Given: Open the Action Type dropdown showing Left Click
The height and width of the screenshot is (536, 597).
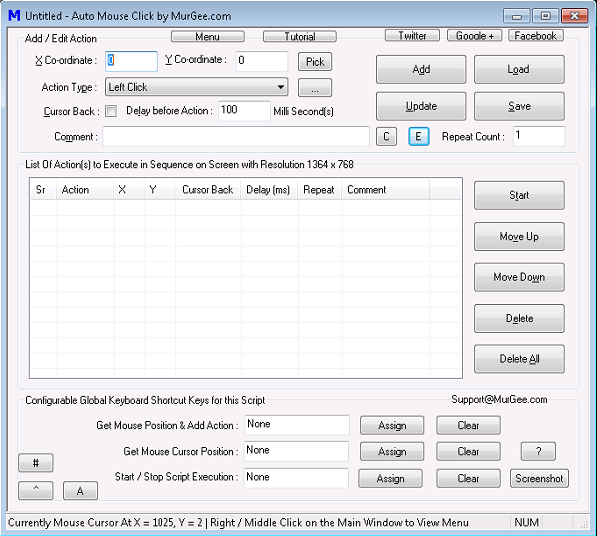Looking at the screenshot, I should (x=196, y=87).
